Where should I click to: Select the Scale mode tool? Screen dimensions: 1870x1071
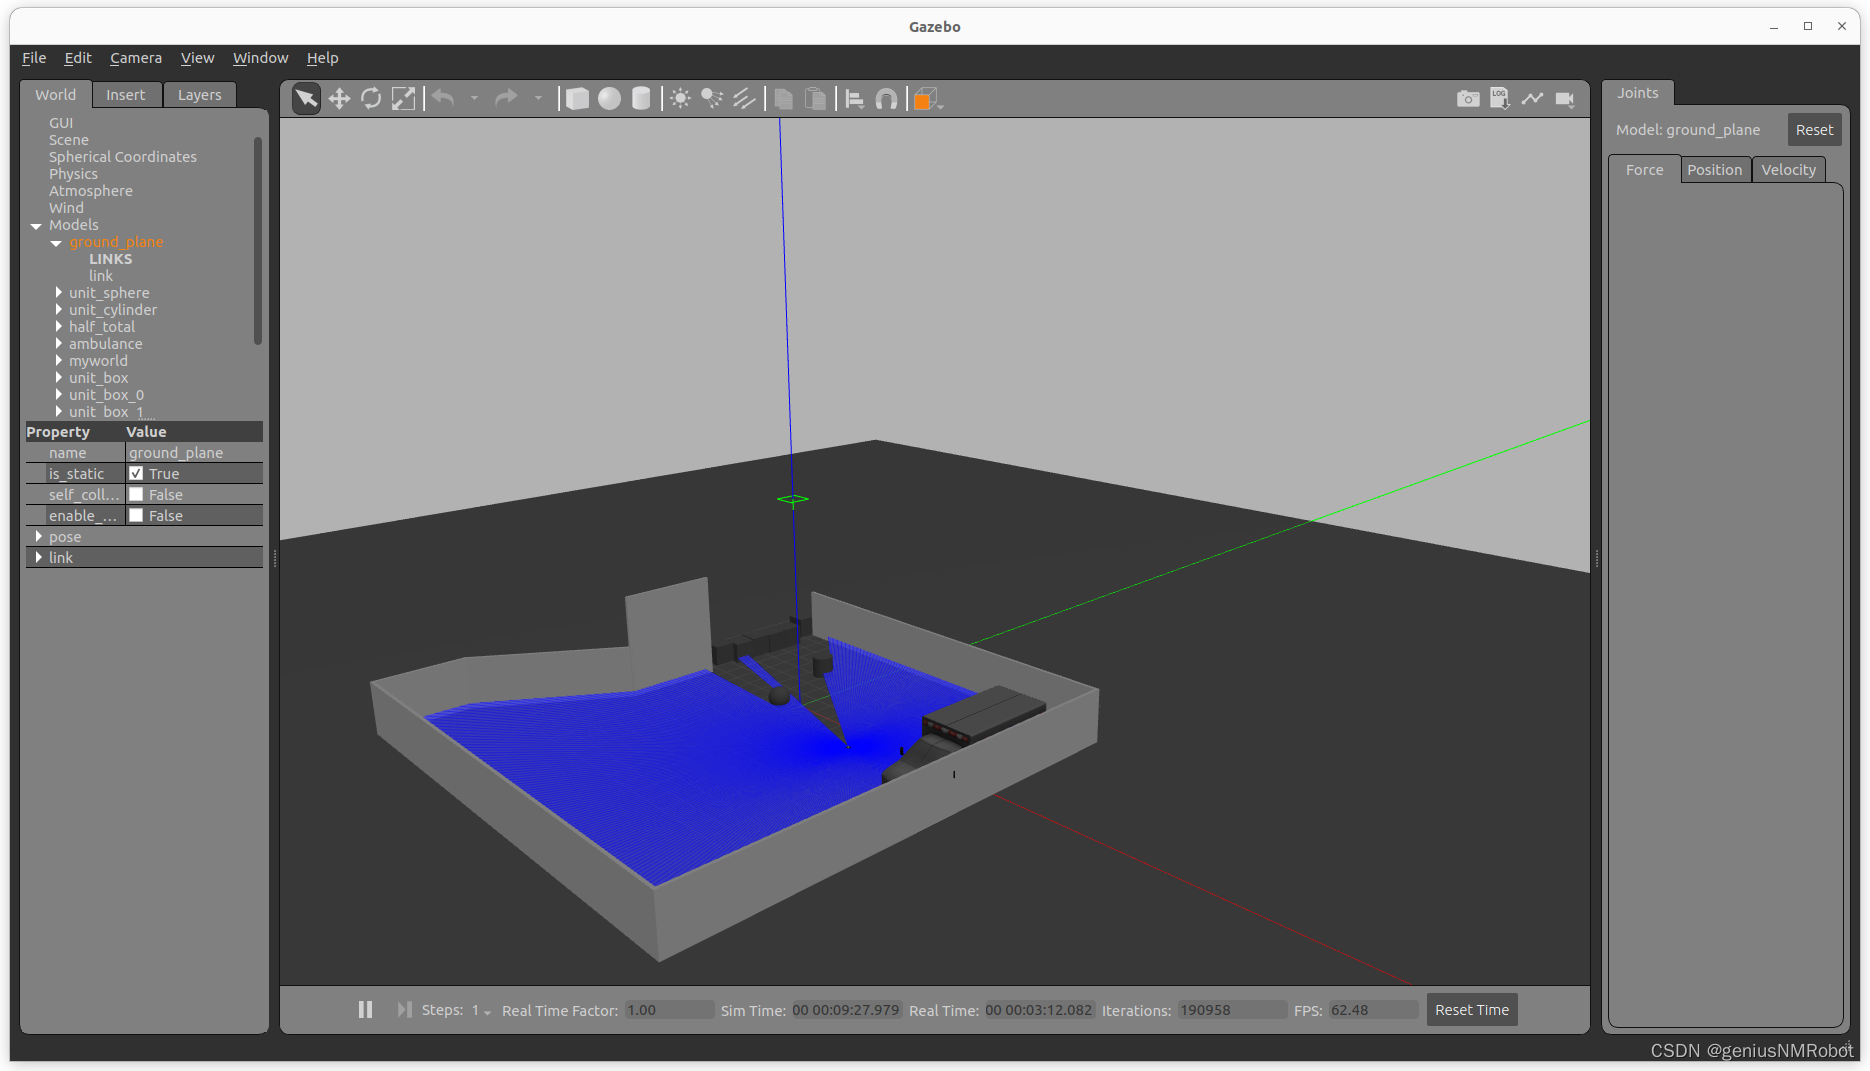coord(403,97)
